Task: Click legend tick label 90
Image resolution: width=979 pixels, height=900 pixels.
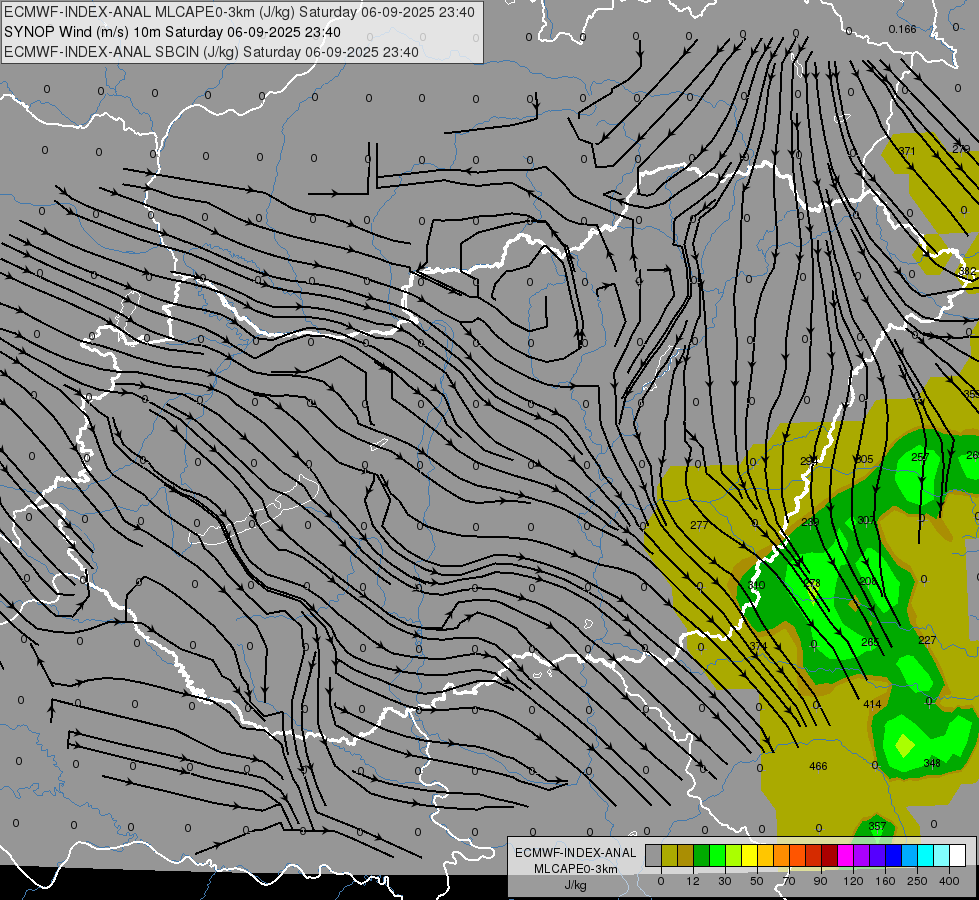Action: tap(820, 882)
